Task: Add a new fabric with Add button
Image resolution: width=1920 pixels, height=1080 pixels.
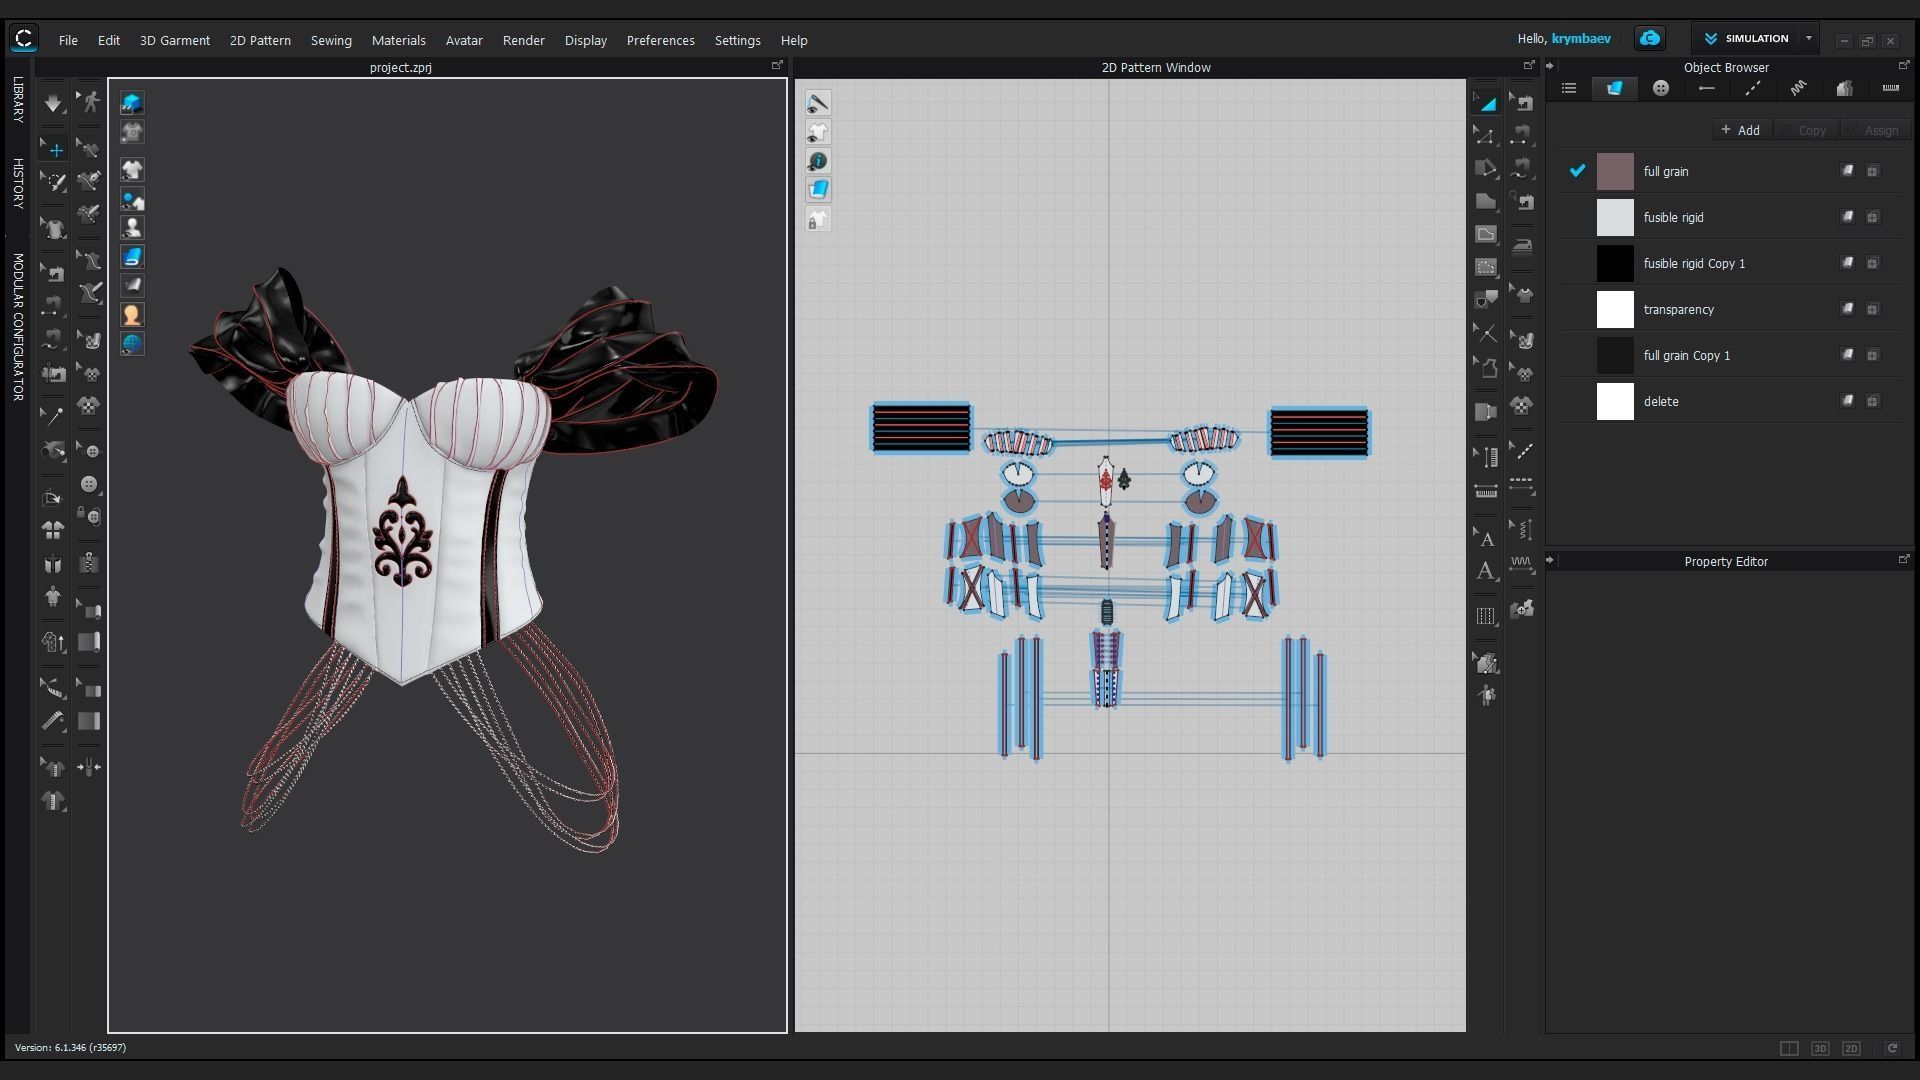Action: [x=1741, y=130]
